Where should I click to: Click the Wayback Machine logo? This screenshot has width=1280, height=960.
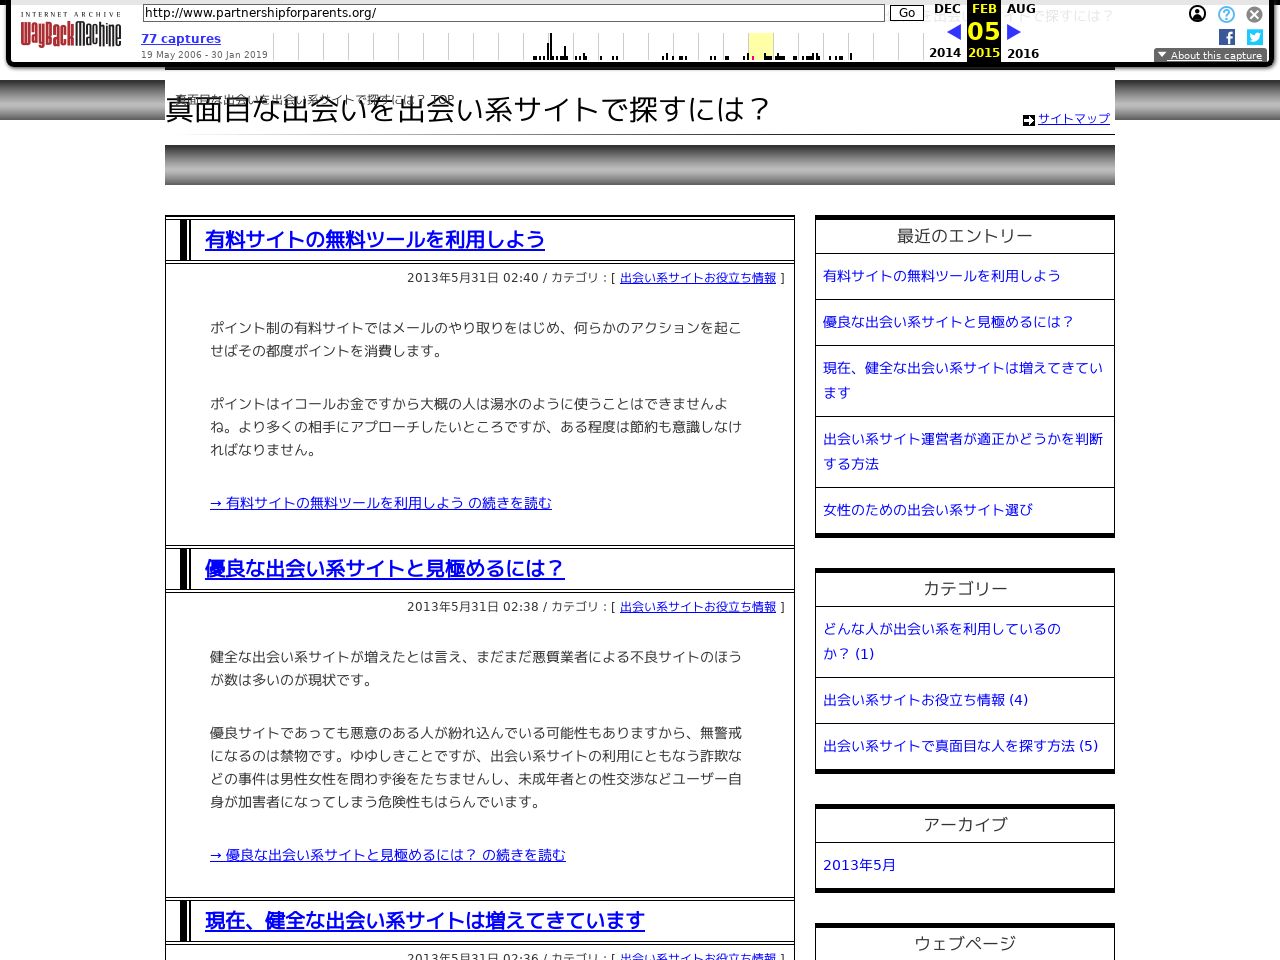[70, 32]
